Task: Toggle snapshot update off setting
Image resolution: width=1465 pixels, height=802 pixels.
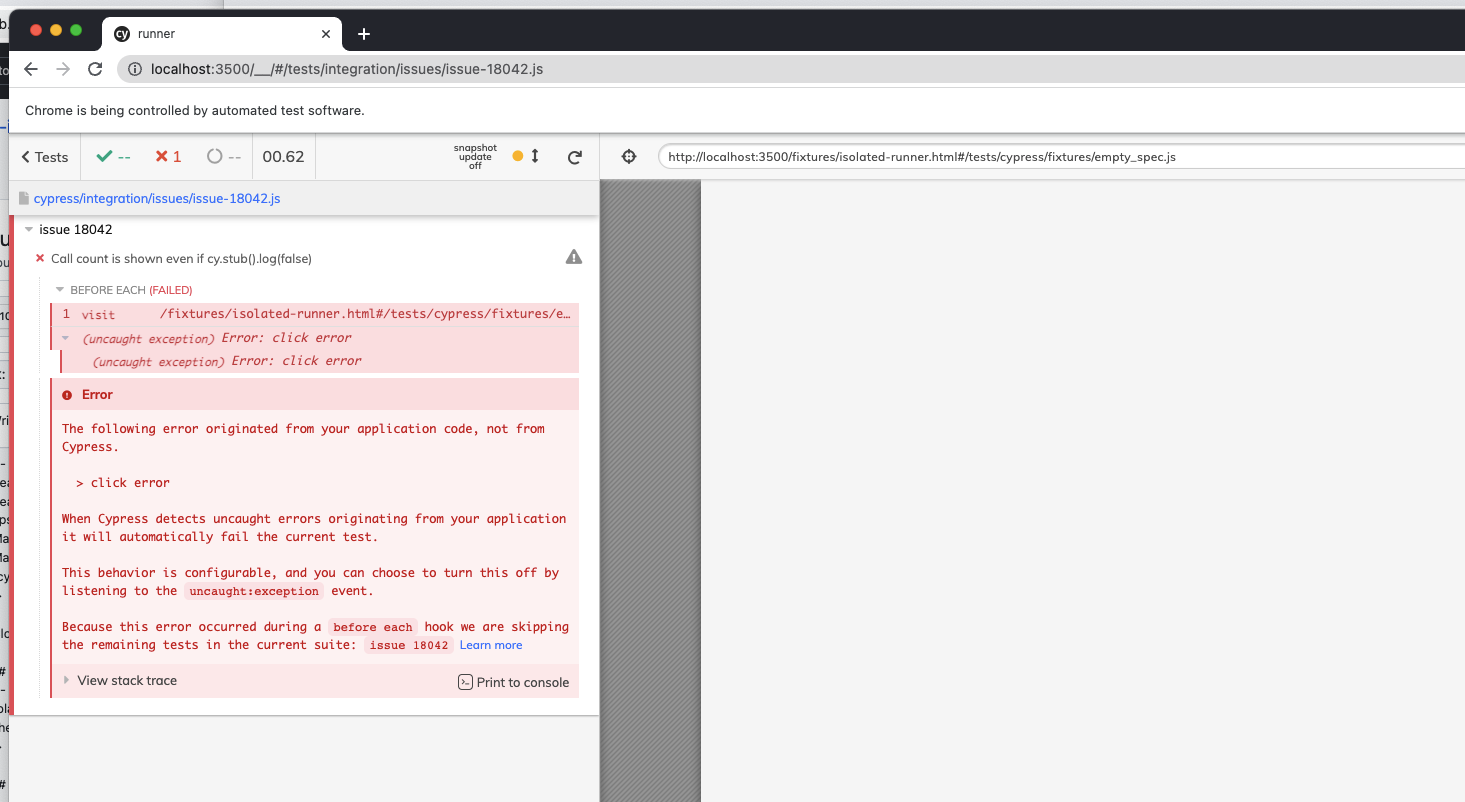Action: tap(474, 157)
